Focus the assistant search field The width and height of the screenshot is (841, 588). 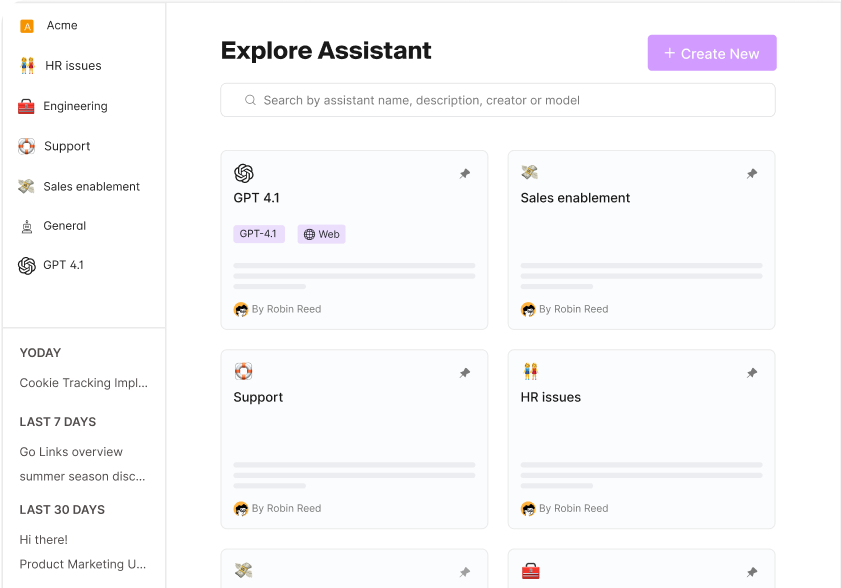pyautogui.click(x=498, y=100)
